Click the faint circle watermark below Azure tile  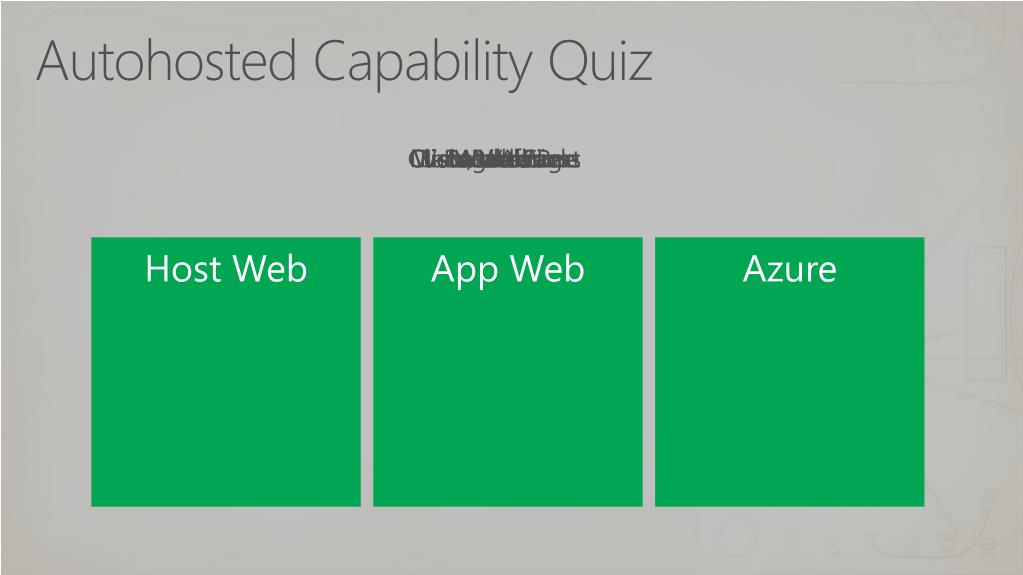pos(736,537)
